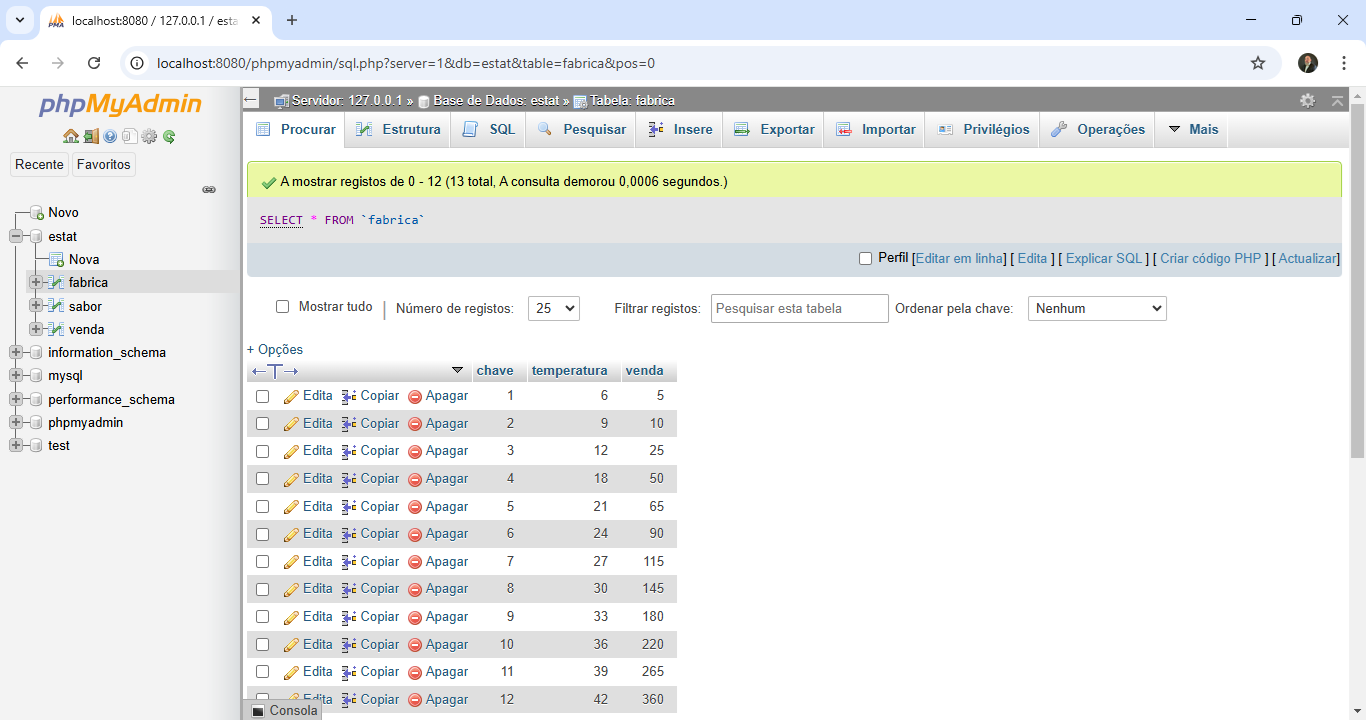Click the link-with-main-panel chain icon
The image size is (1366, 720).
click(209, 189)
